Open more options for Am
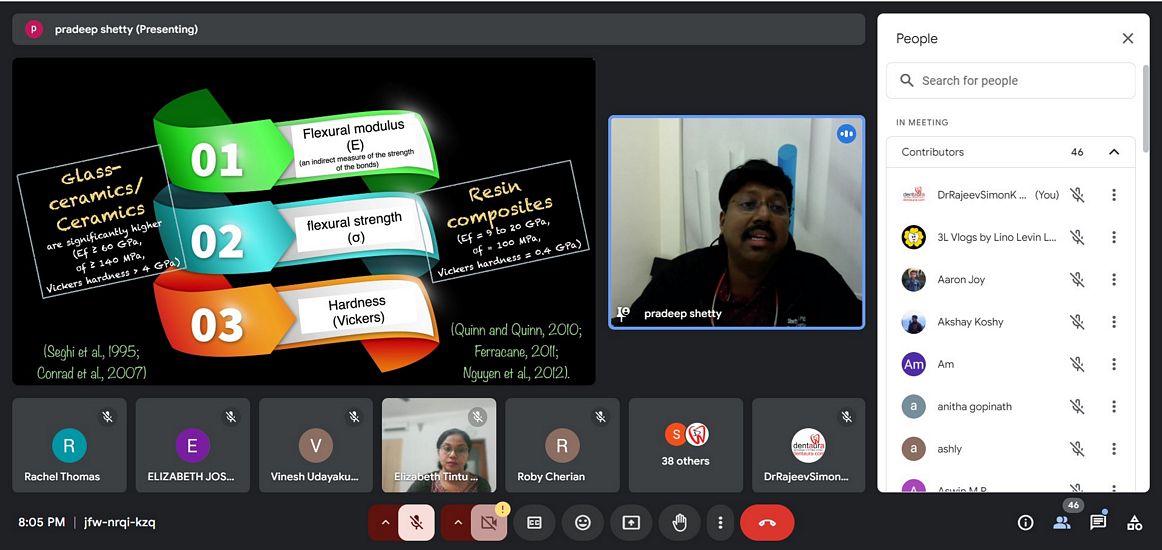This screenshot has height=550, width=1162. (x=1113, y=364)
